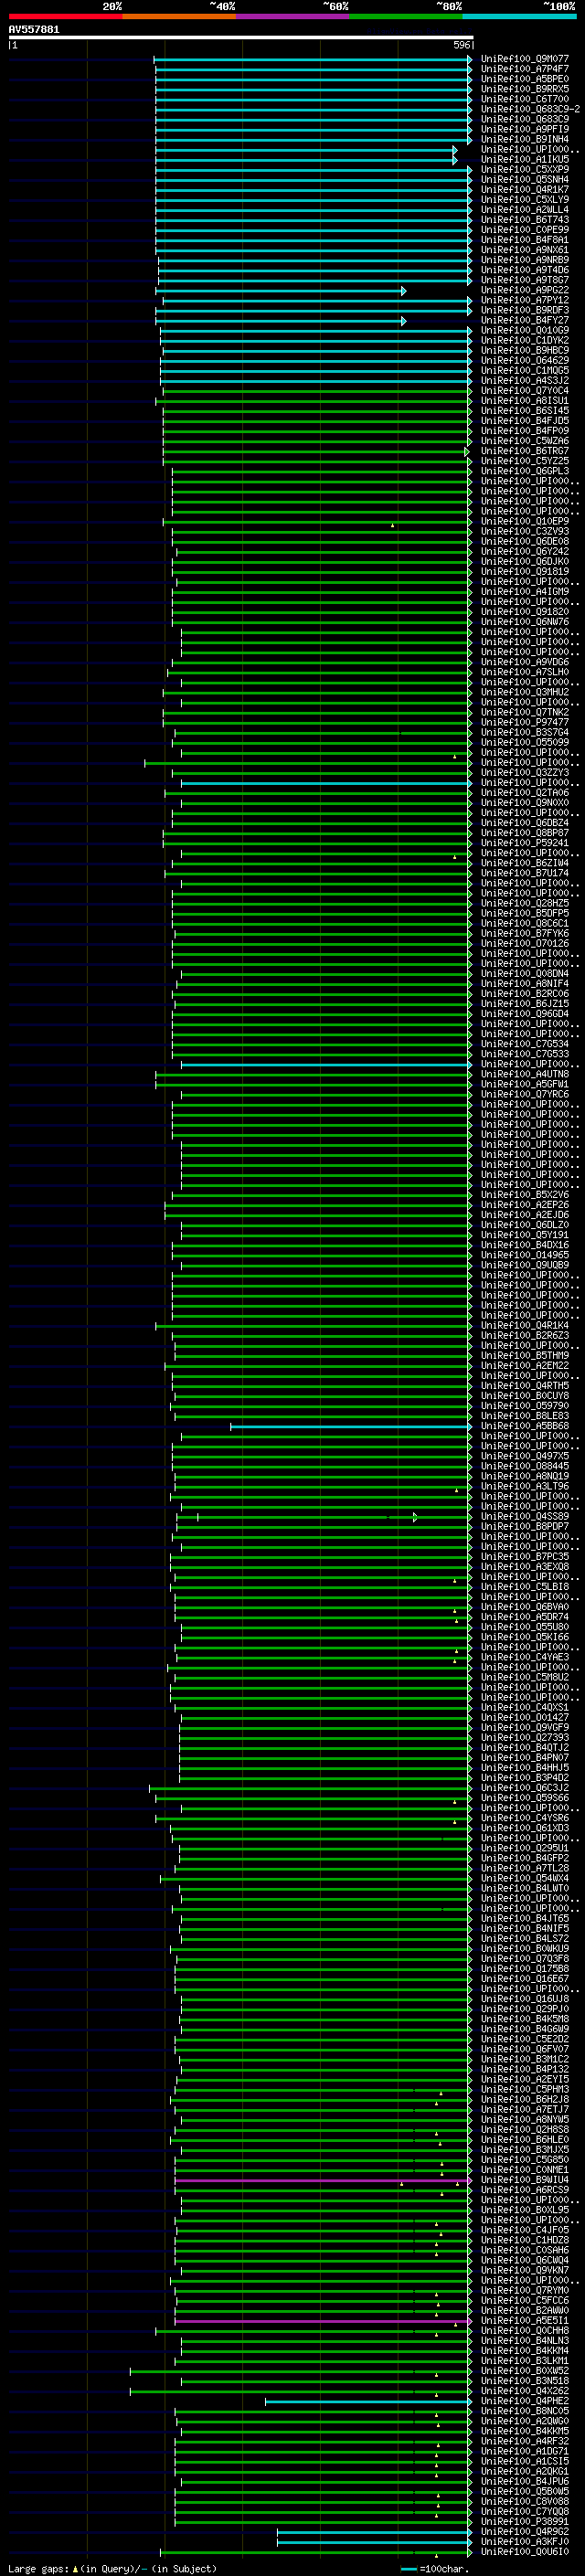Image resolution: width=585 pixels, height=2576 pixels.
Task: Click the UniRef100_A5BB68 label
Action: coord(524,1426)
